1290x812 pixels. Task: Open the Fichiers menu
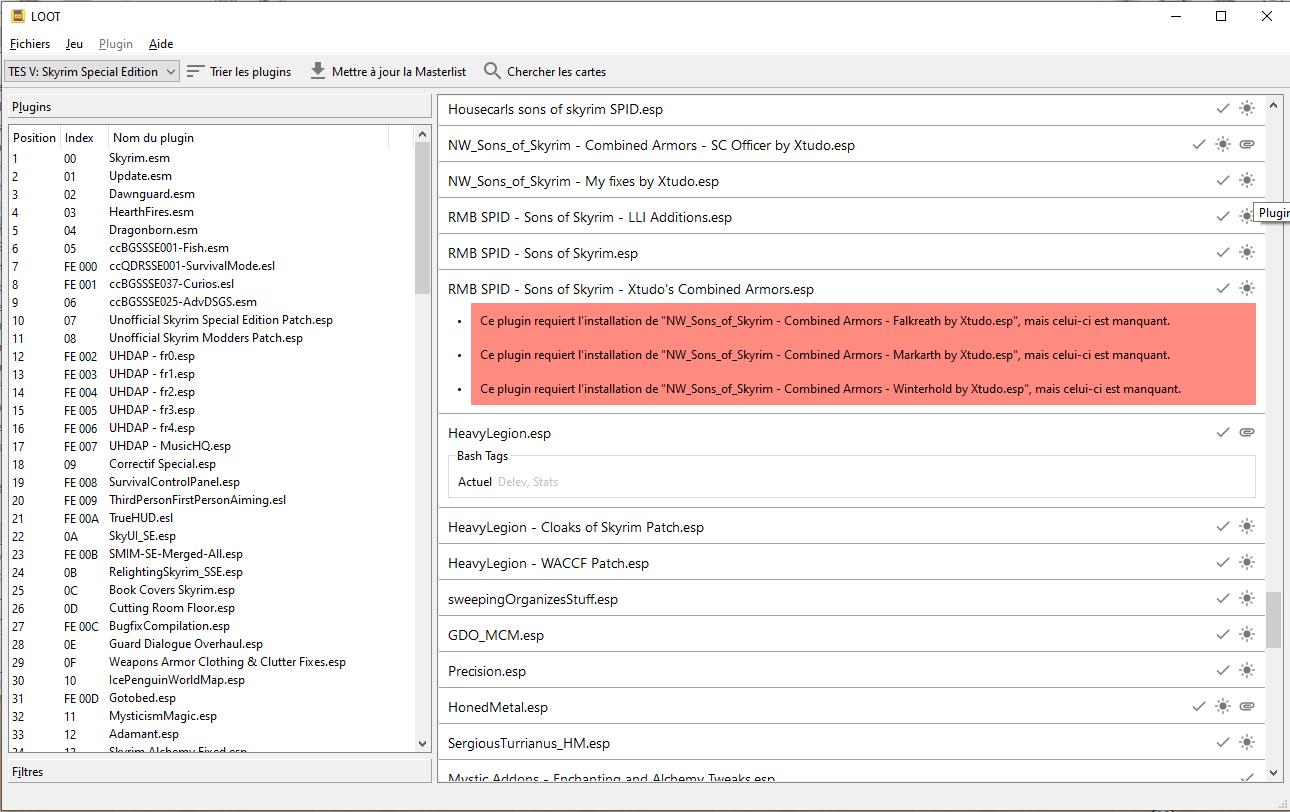pos(30,44)
